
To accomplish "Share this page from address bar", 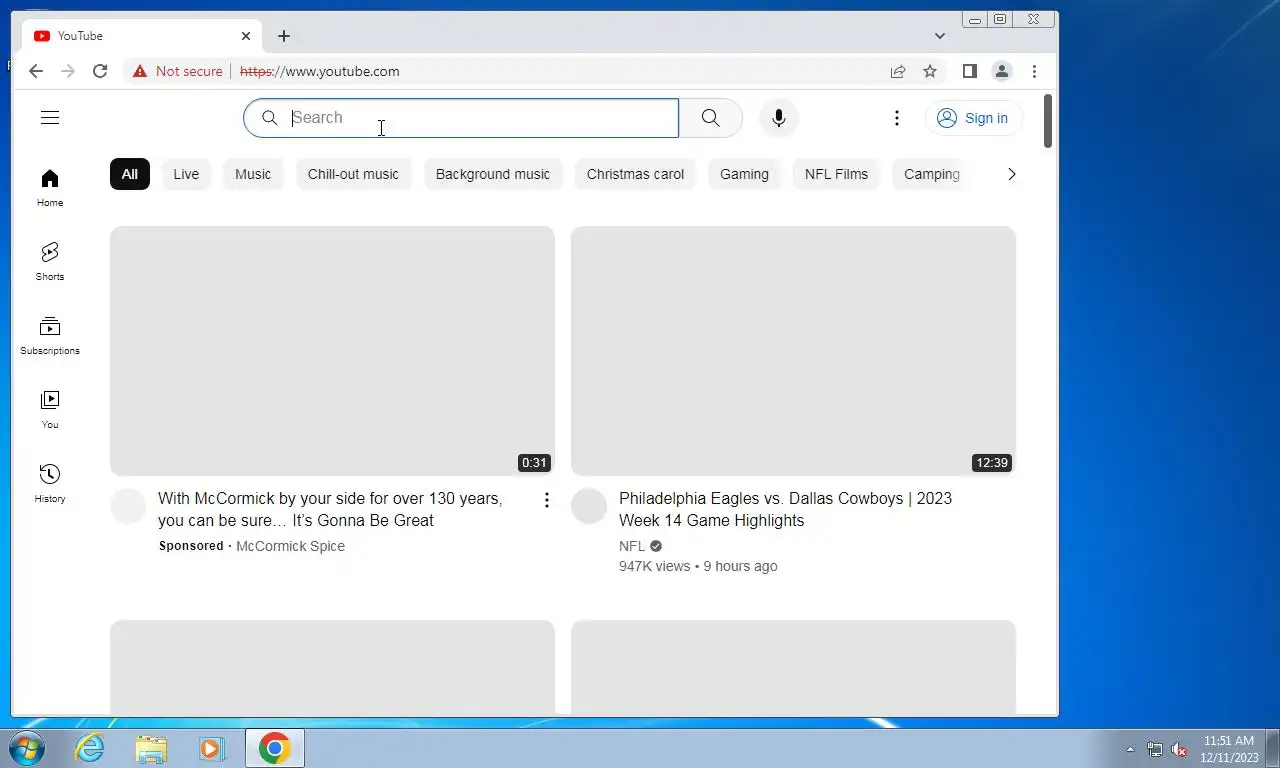I will (x=898, y=71).
